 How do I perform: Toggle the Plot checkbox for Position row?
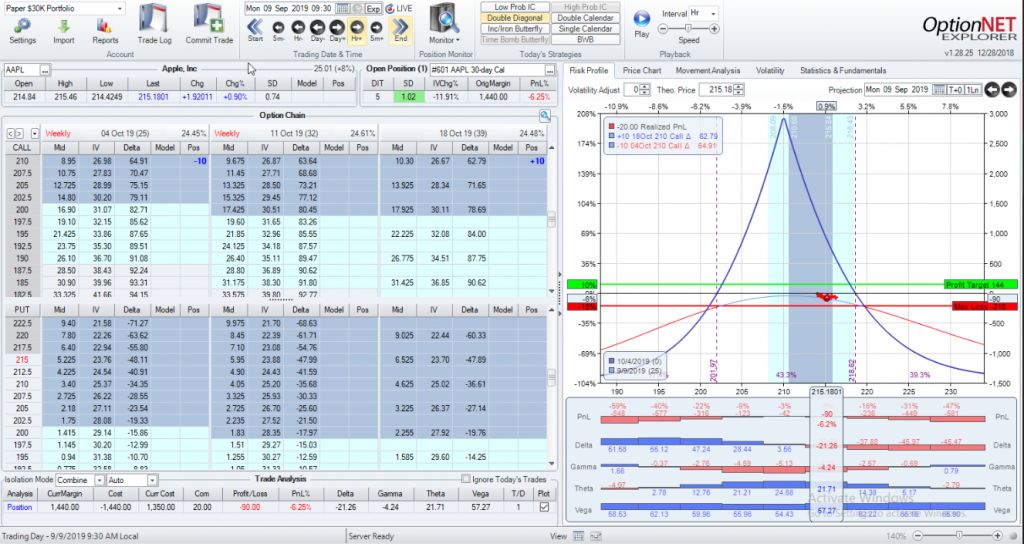tap(544, 507)
